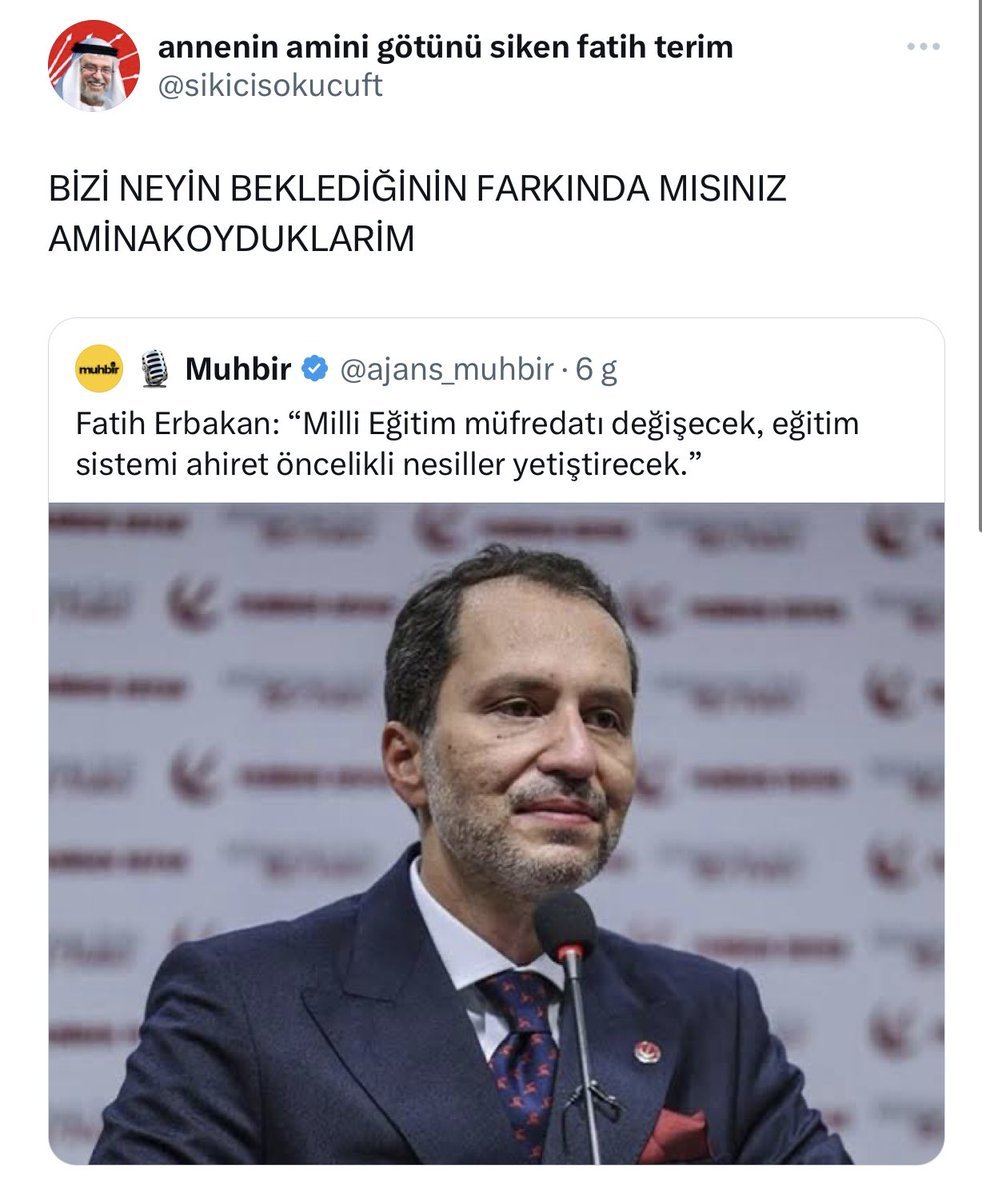Open the @ajans_muhbir handle
This screenshot has height=1200, width=982.
point(447,370)
